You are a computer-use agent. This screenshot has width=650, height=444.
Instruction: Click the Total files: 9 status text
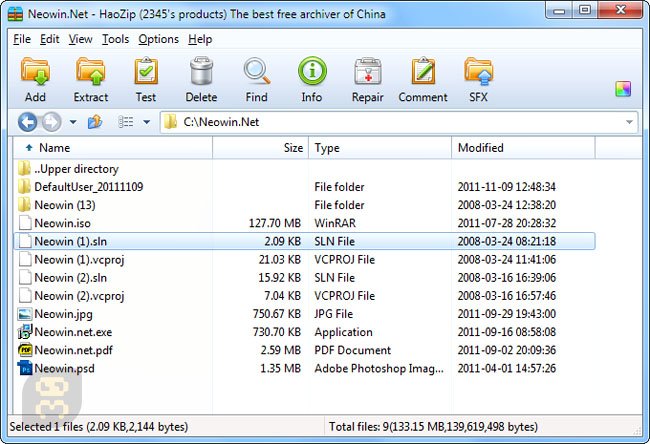coord(433,427)
